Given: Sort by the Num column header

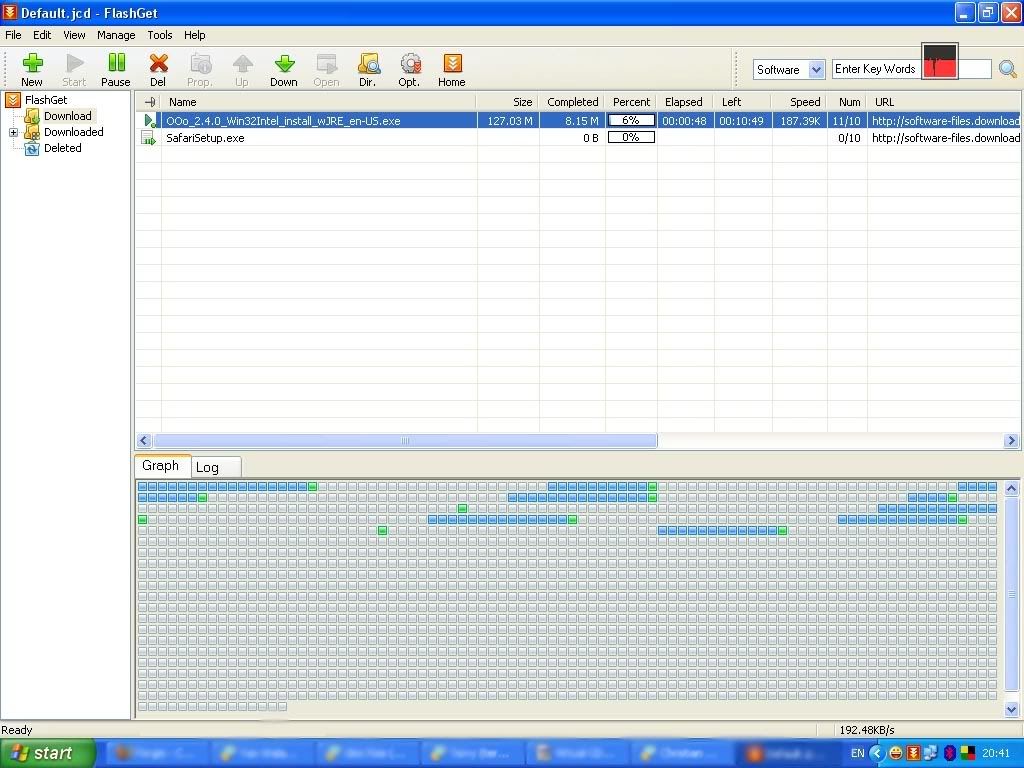Looking at the screenshot, I should tap(847, 102).
